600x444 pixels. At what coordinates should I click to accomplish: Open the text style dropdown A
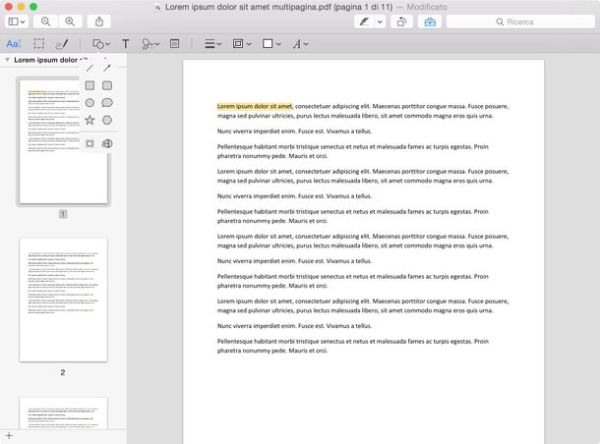pos(300,44)
